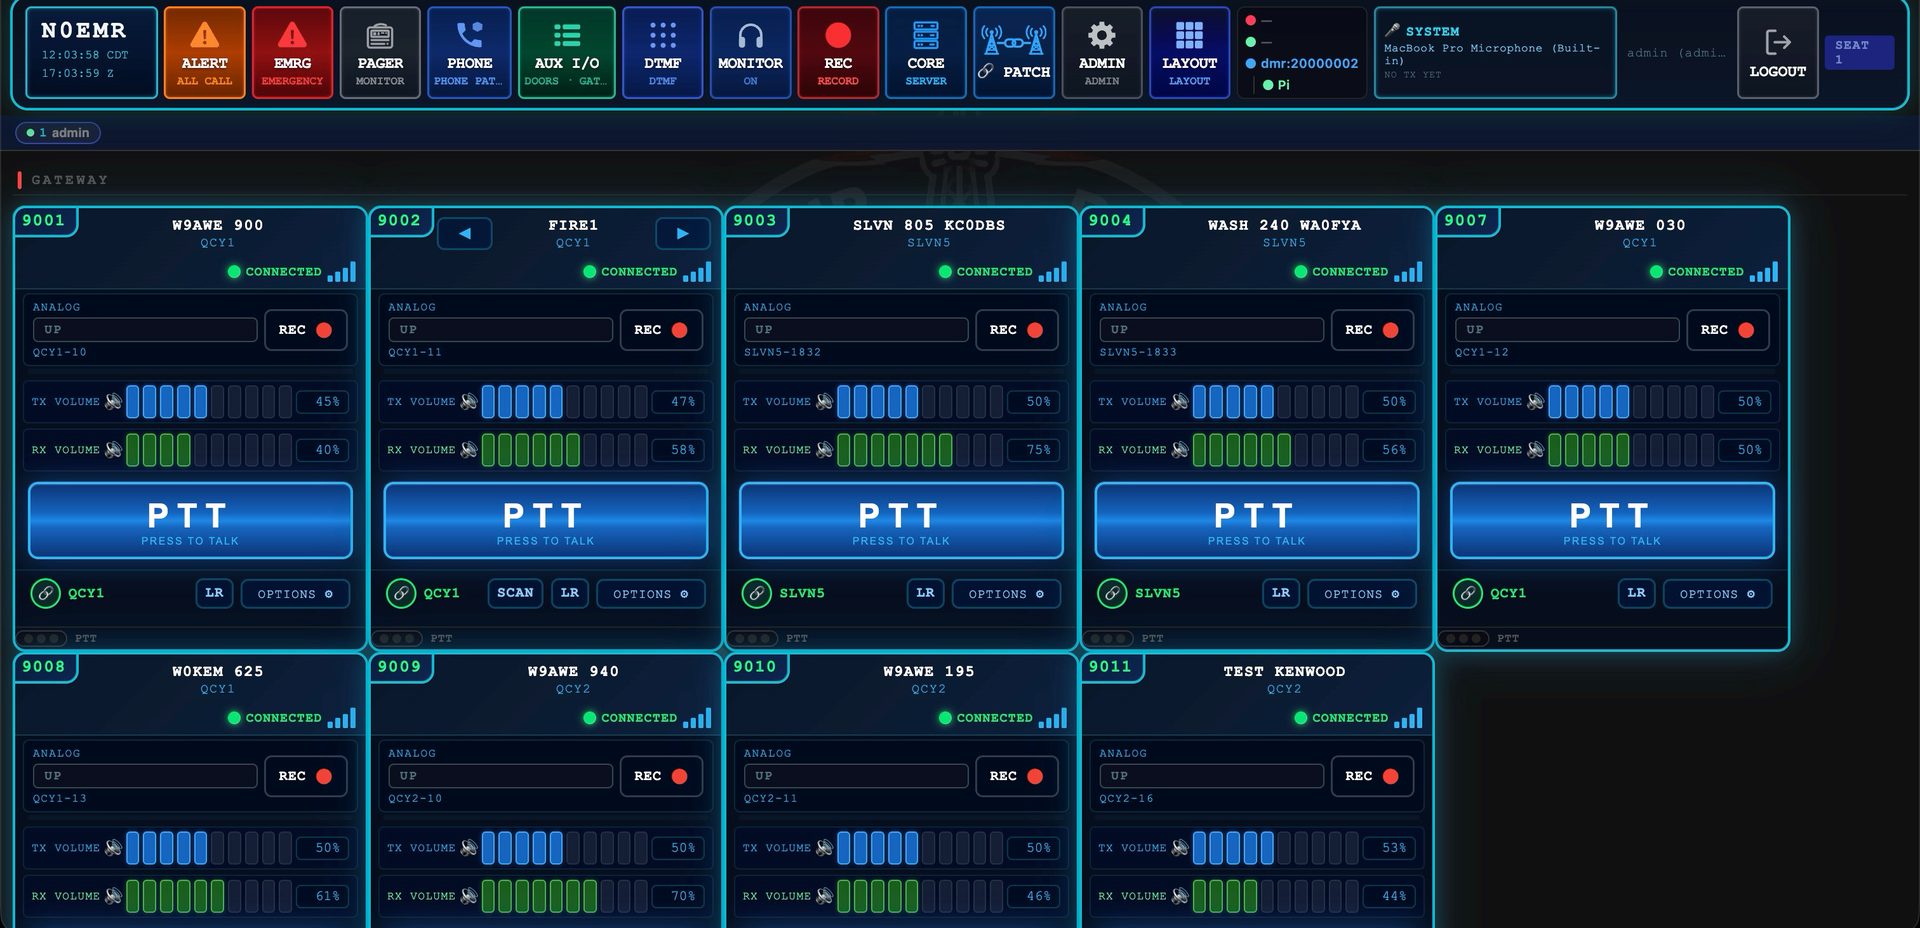This screenshot has height=928, width=1920.
Task: Click PTT Press to Talk on channel 9004
Action: 1257,521
